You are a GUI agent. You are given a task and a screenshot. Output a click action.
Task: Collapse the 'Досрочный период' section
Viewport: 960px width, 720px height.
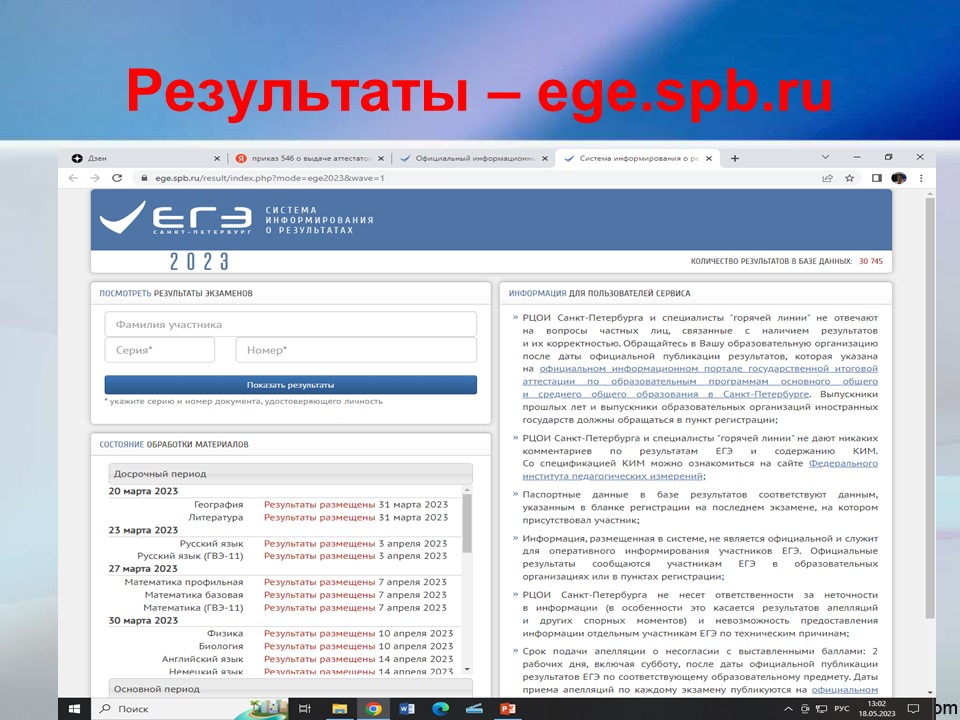[x=290, y=473]
